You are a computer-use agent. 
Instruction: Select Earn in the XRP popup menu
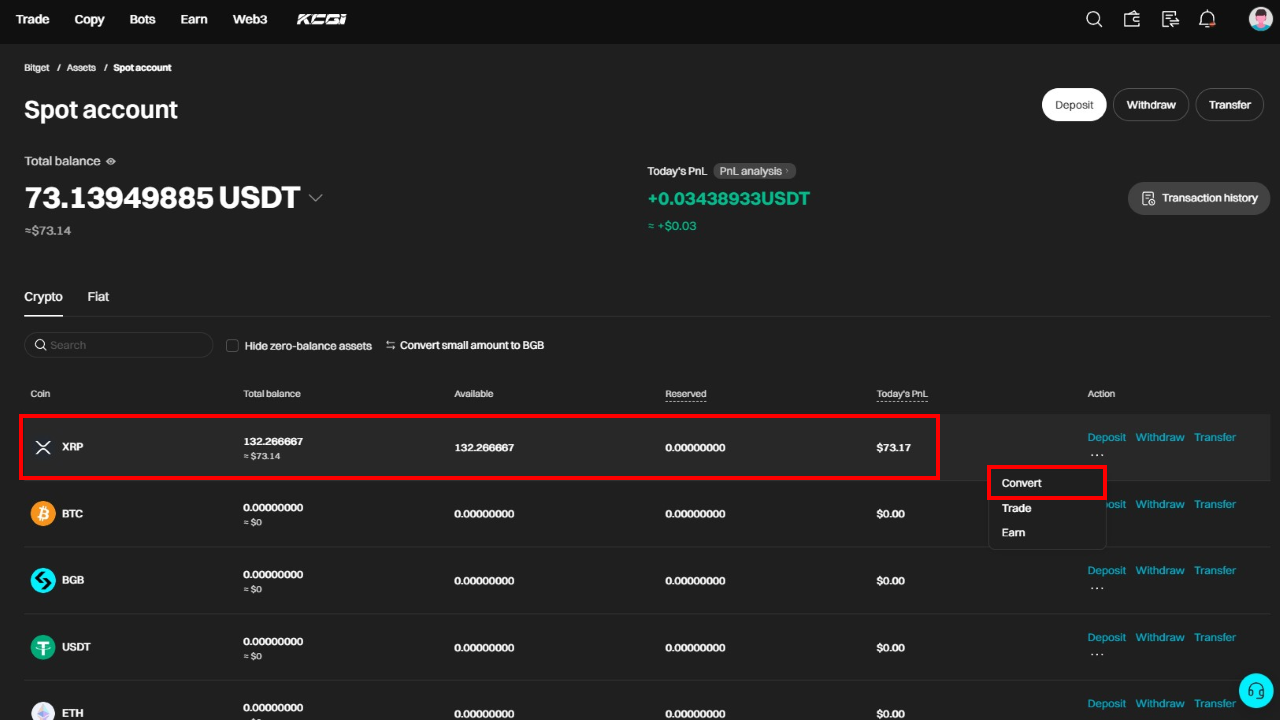pos(1047,532)
